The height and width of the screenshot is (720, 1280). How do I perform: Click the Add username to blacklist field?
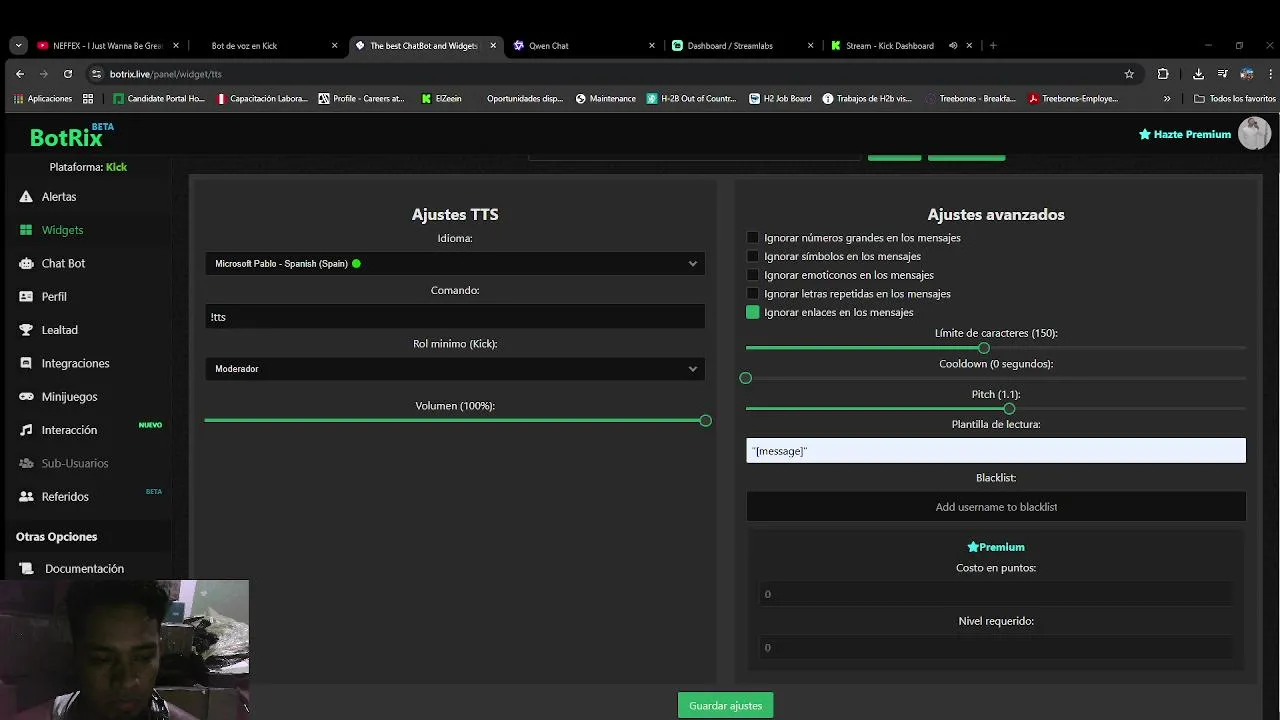(996, 507)
